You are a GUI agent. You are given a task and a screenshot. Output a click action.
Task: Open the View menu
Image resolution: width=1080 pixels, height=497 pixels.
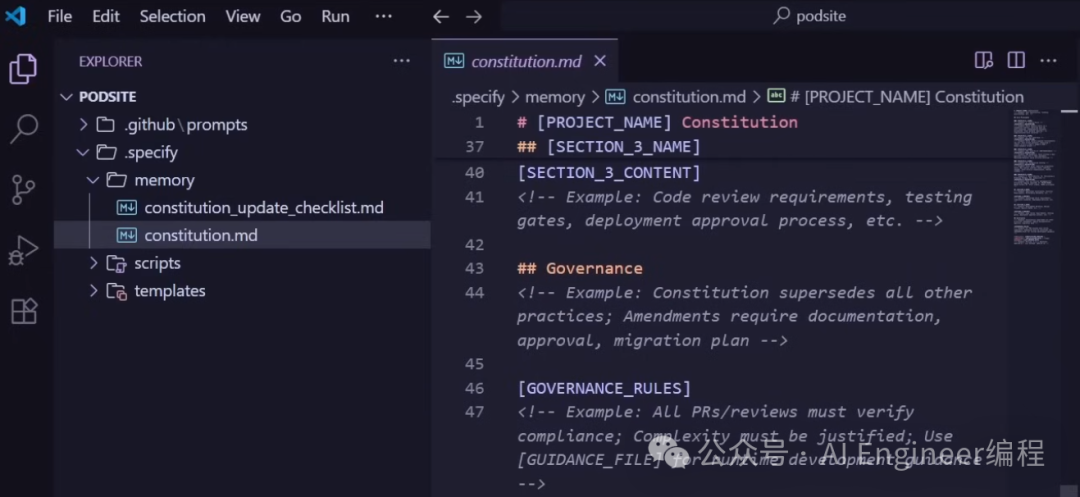pyautogui.click(x=243, y=17)
